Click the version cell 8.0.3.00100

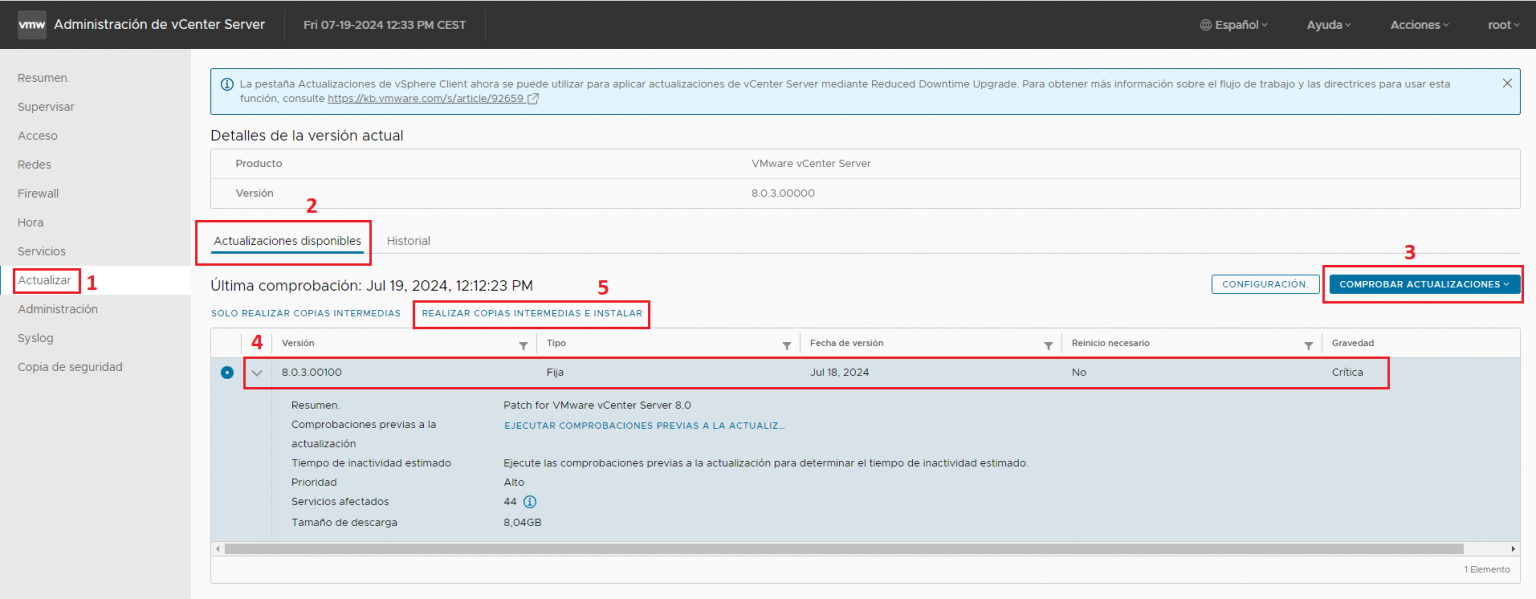311,373
